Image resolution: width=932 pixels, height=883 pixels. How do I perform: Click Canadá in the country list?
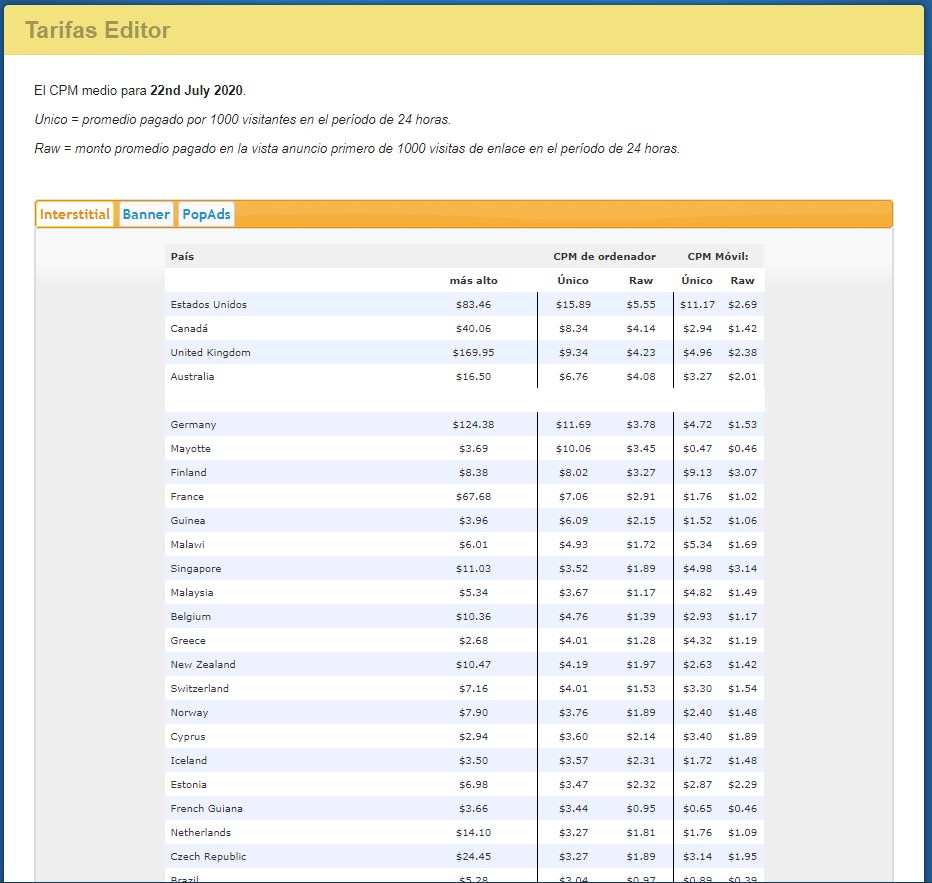coord(189,329)
